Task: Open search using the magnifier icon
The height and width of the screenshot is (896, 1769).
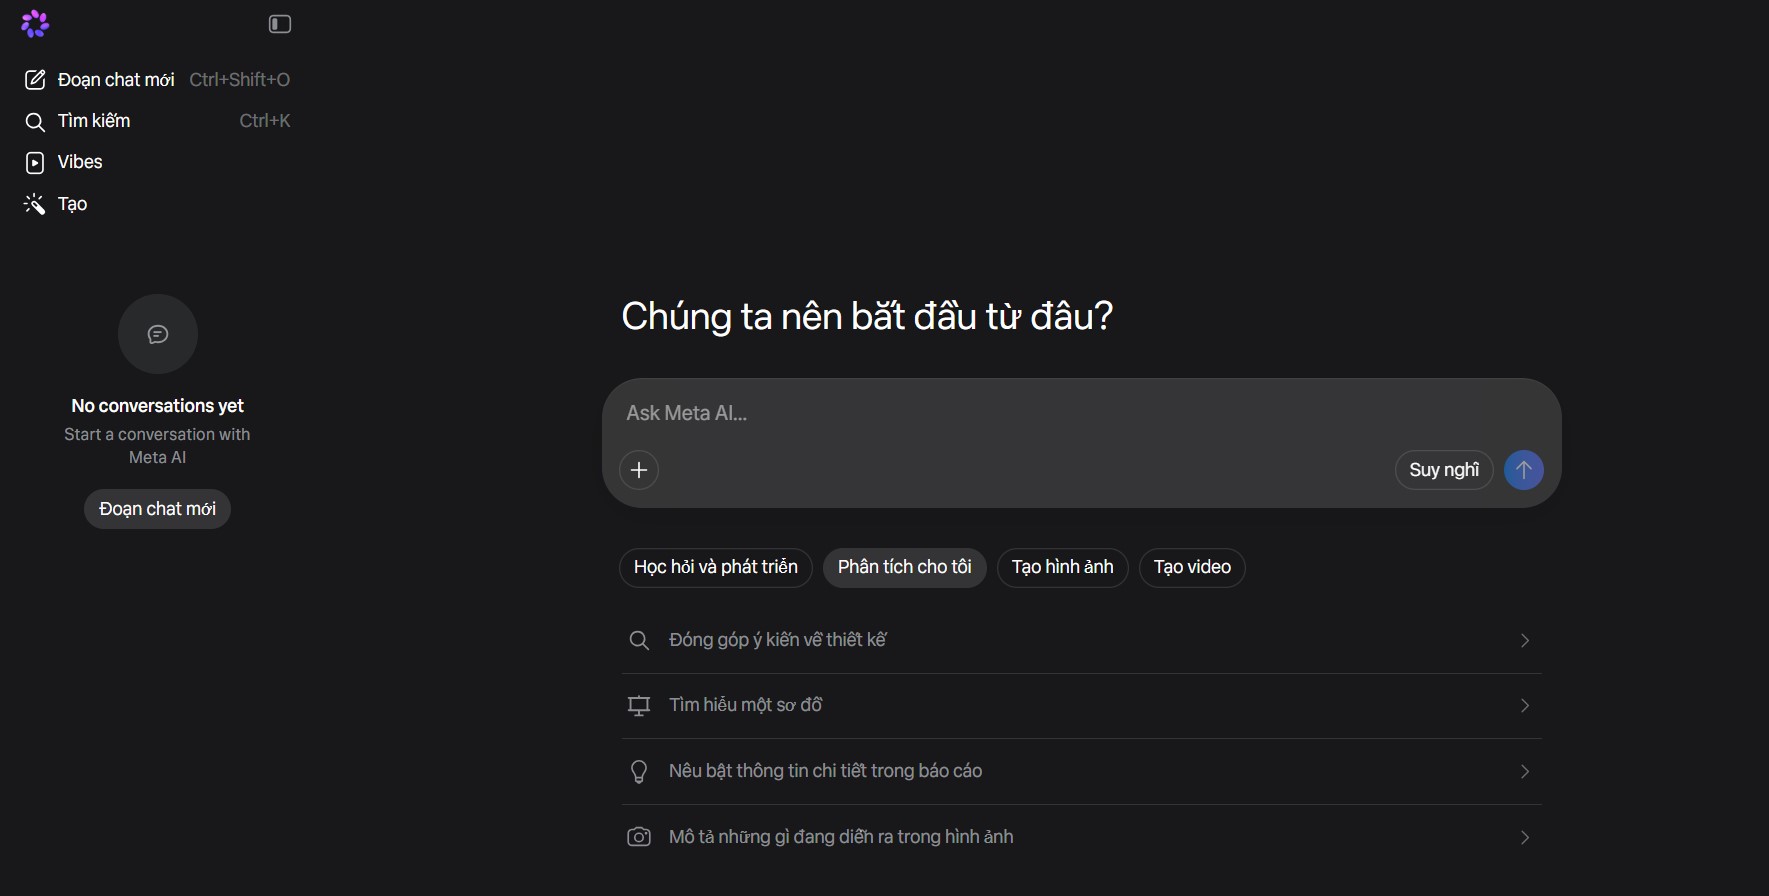Action: pyautogui.click(x=35, y=121)
